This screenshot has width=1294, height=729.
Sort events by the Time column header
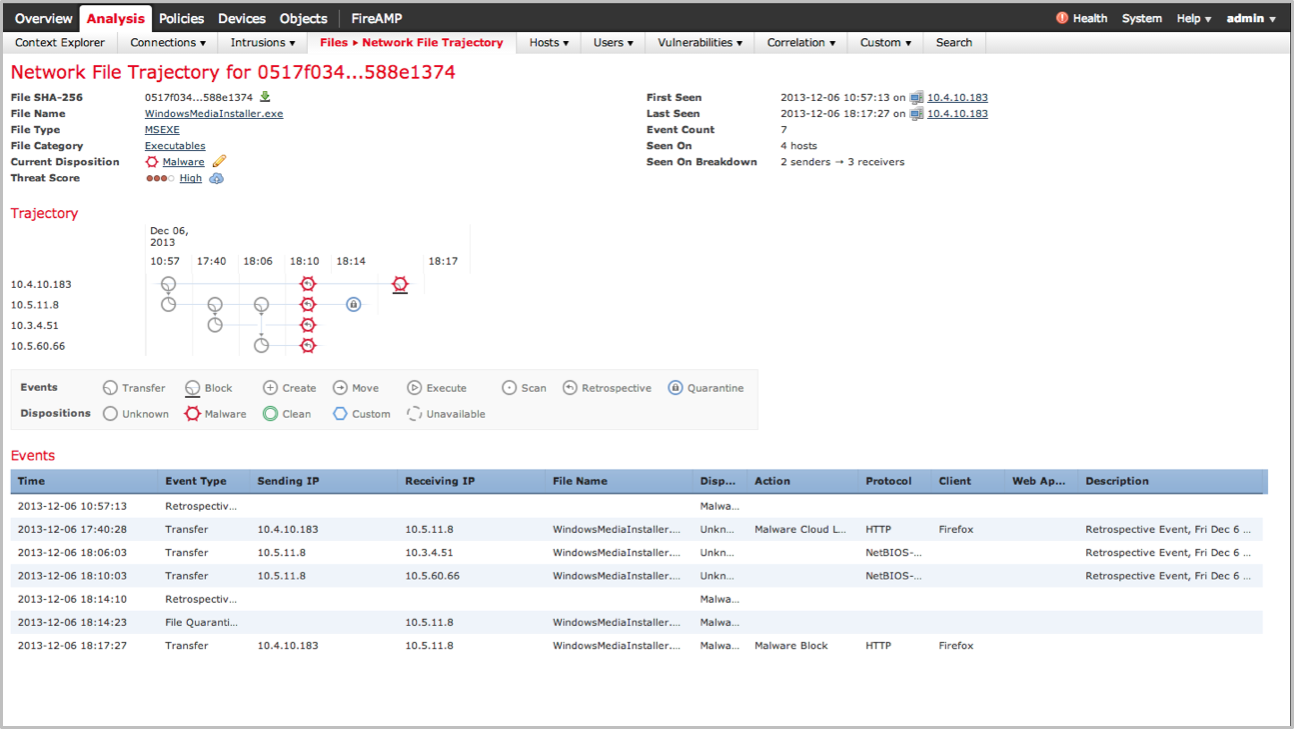(x=84, y=481)
